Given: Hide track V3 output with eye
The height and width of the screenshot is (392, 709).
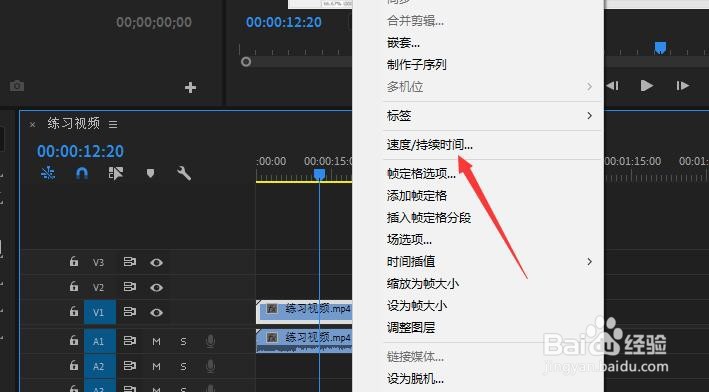Looking at the screenshot, I should click(x=156, y=263).
